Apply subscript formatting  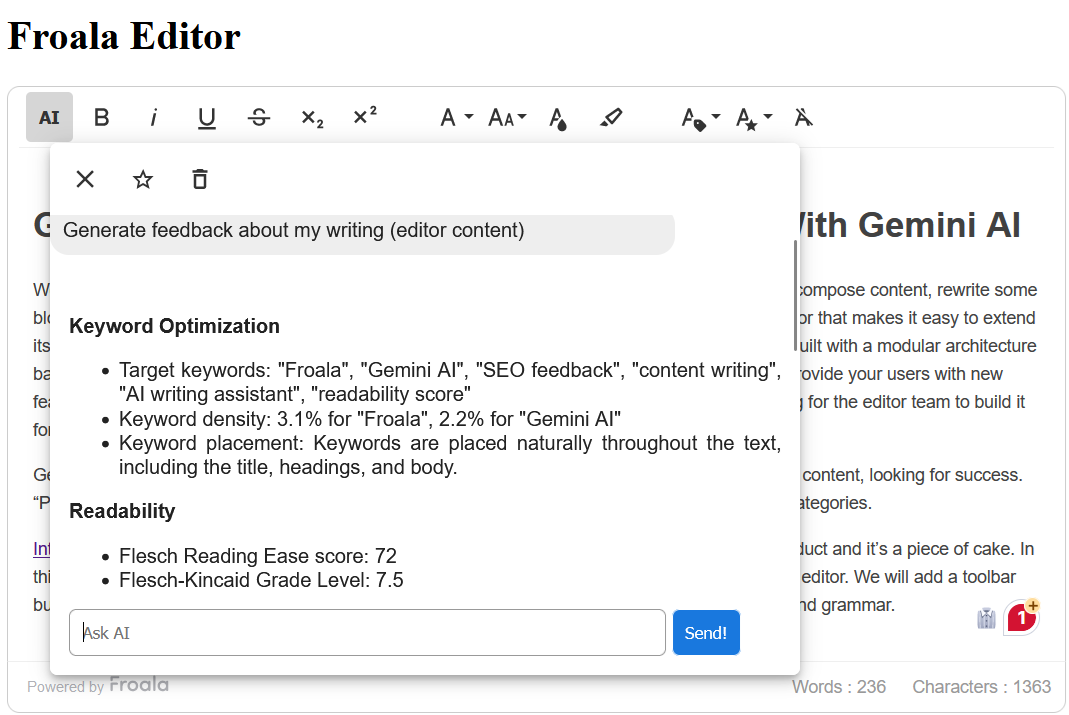[312, 117]
